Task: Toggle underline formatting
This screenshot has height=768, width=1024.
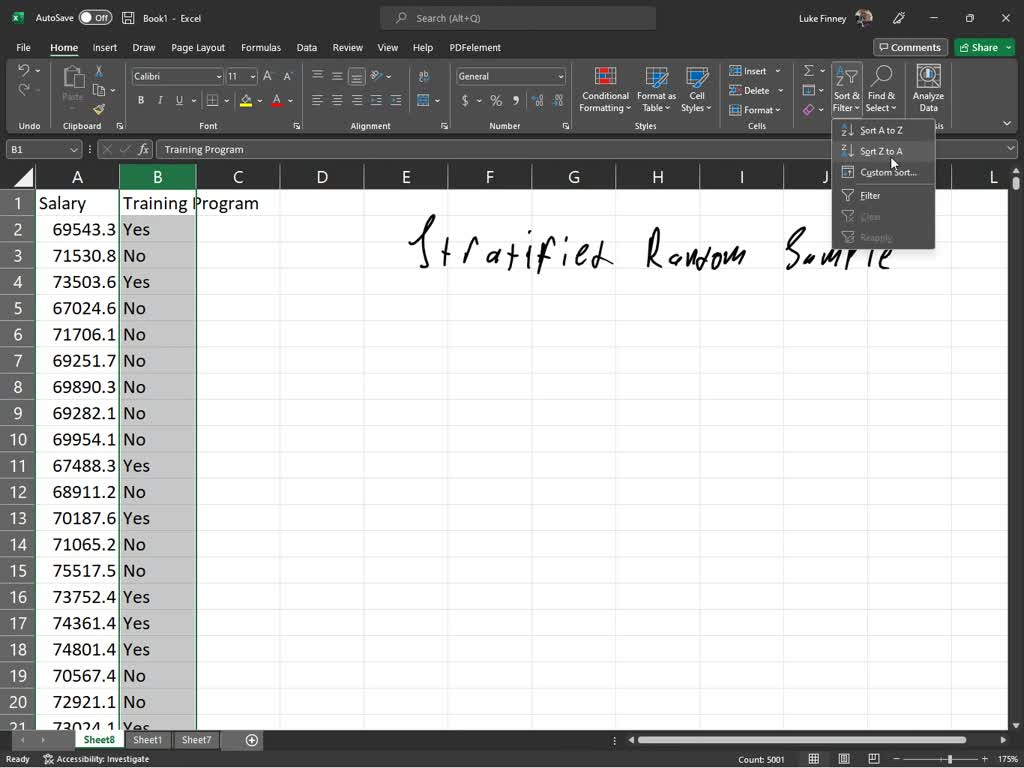Action: tap(178, 101)
